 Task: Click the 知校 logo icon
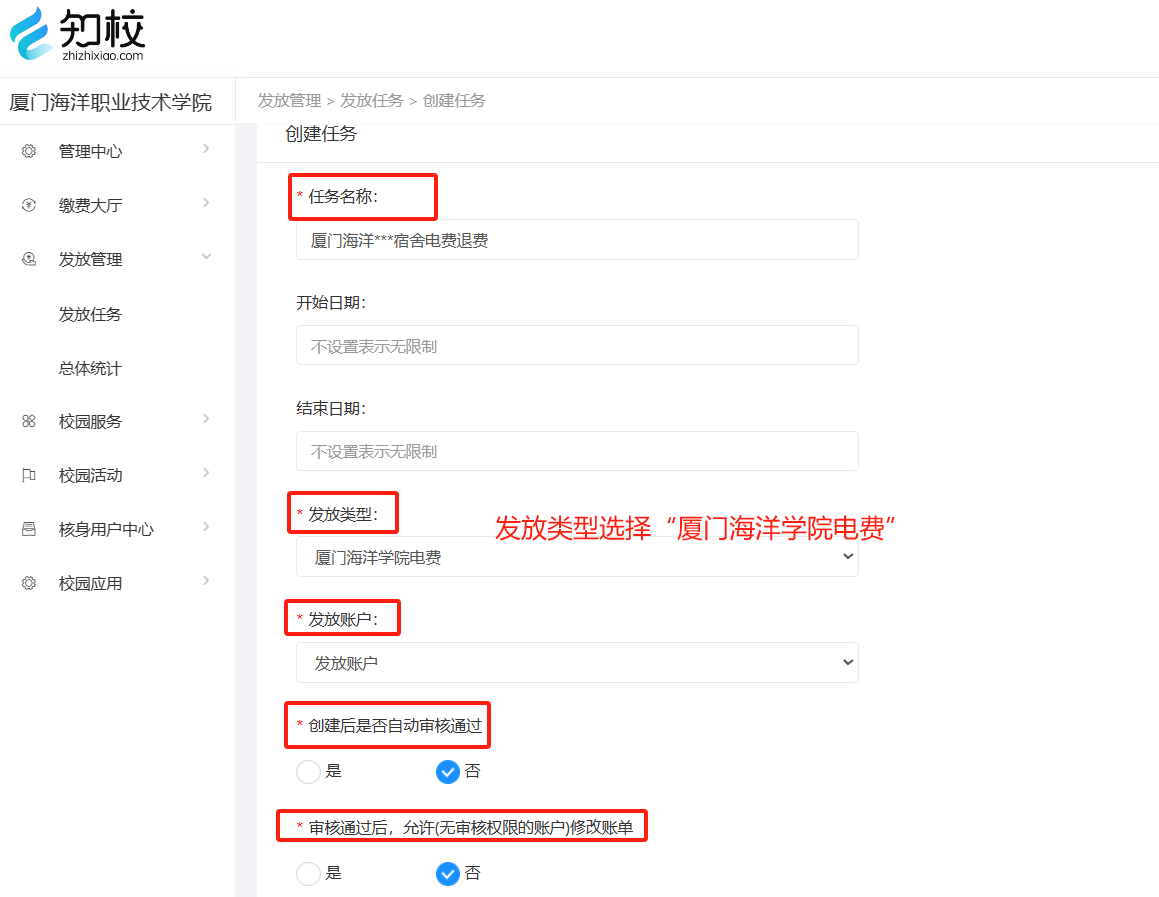(31, 33)
